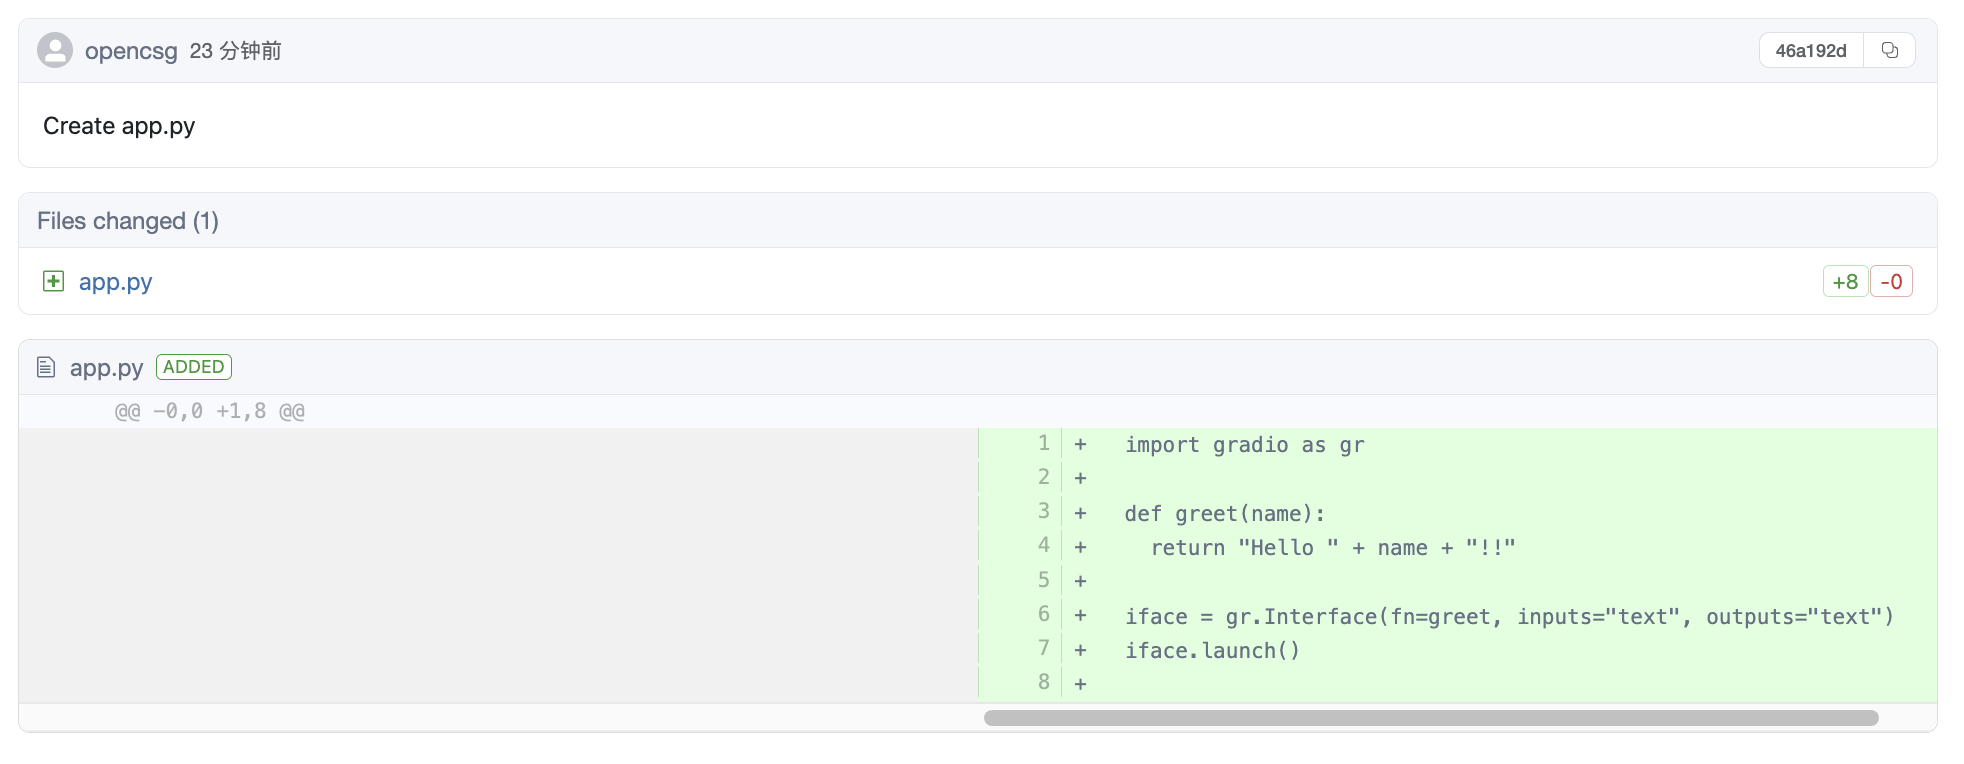
Task: Click the +8 additions badge
Action: pyautogui.click(x=1844, y=282)
